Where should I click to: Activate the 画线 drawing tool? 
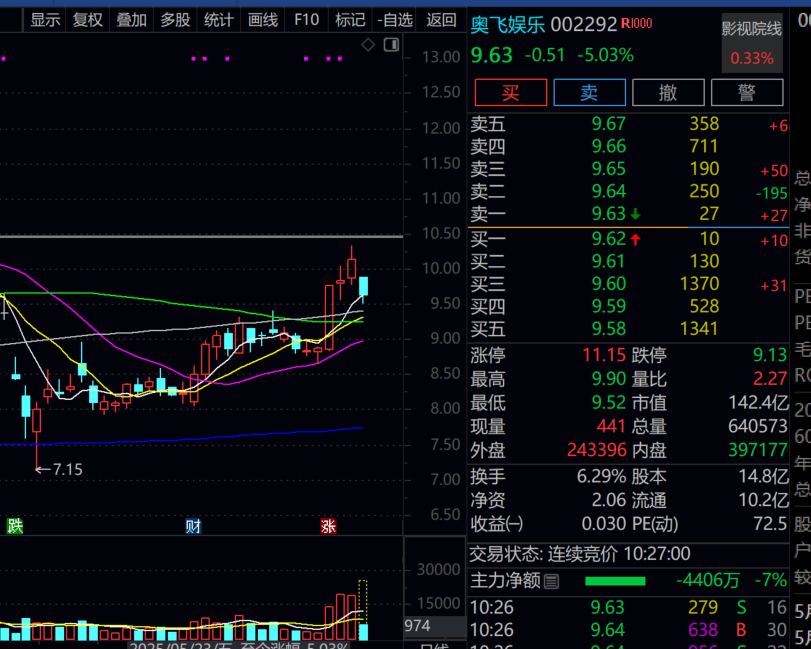tap(263, 20)
